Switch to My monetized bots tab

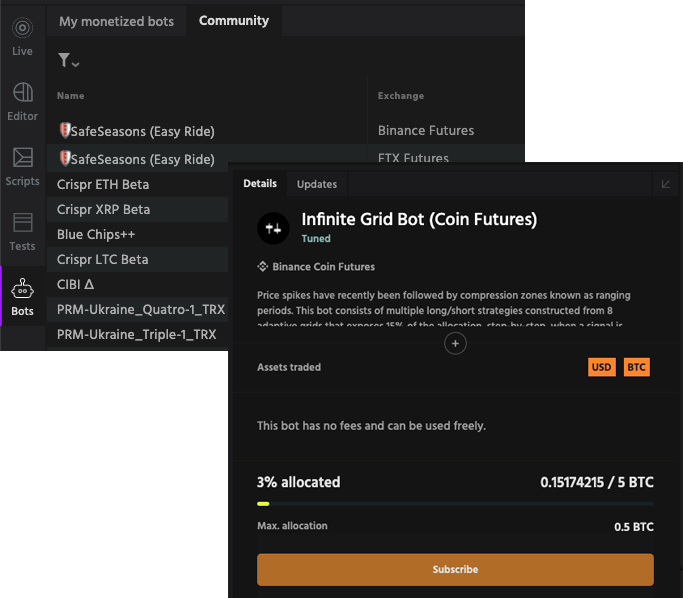(x=116, y=21)
